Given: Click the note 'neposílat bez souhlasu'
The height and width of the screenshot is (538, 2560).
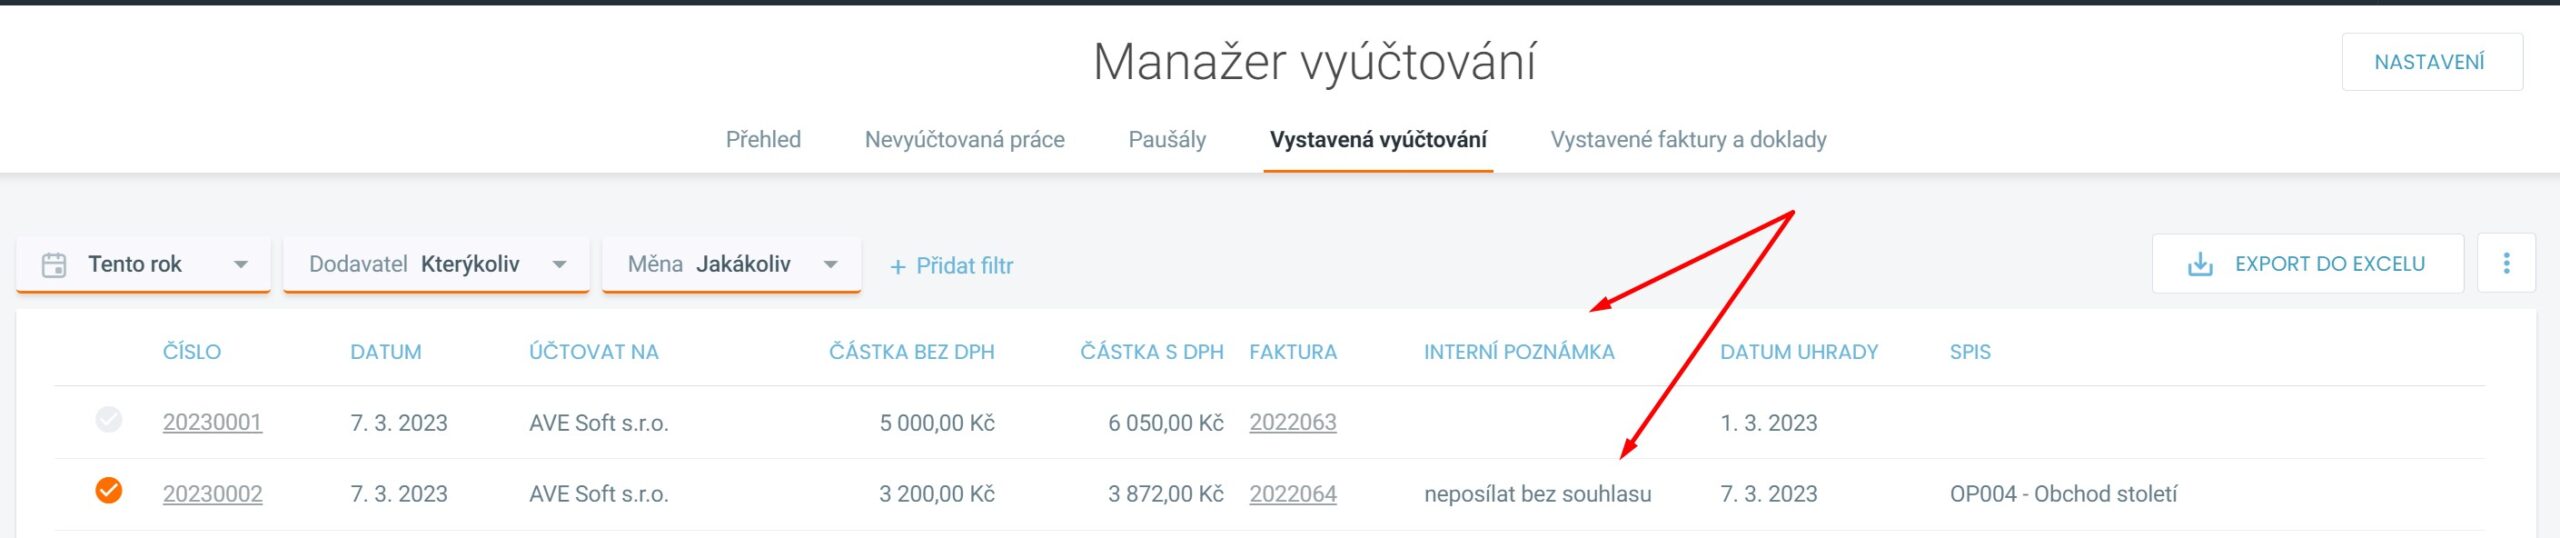Looking at the screenshot, I should coord(1537,494).
